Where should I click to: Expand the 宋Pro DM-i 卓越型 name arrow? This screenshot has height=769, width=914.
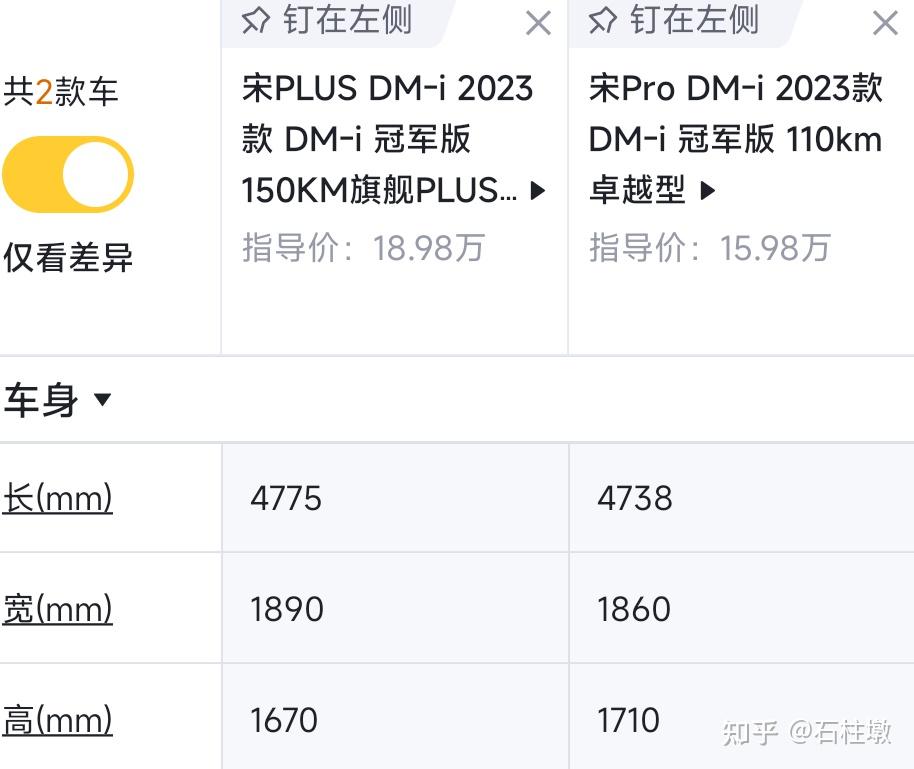[x=709, y=190]
